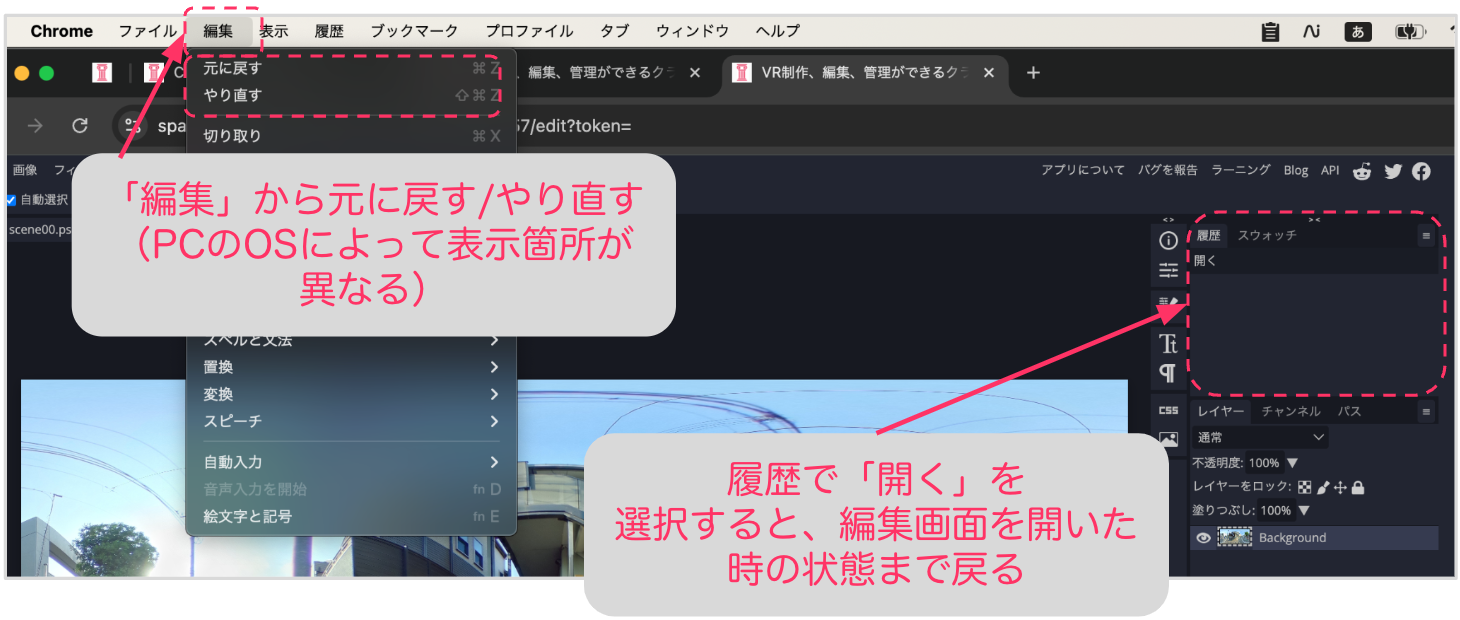This screenshot has height=620, width=1460.
Task: Open the 不透明度 opacity arrow
Action: 1292,463
